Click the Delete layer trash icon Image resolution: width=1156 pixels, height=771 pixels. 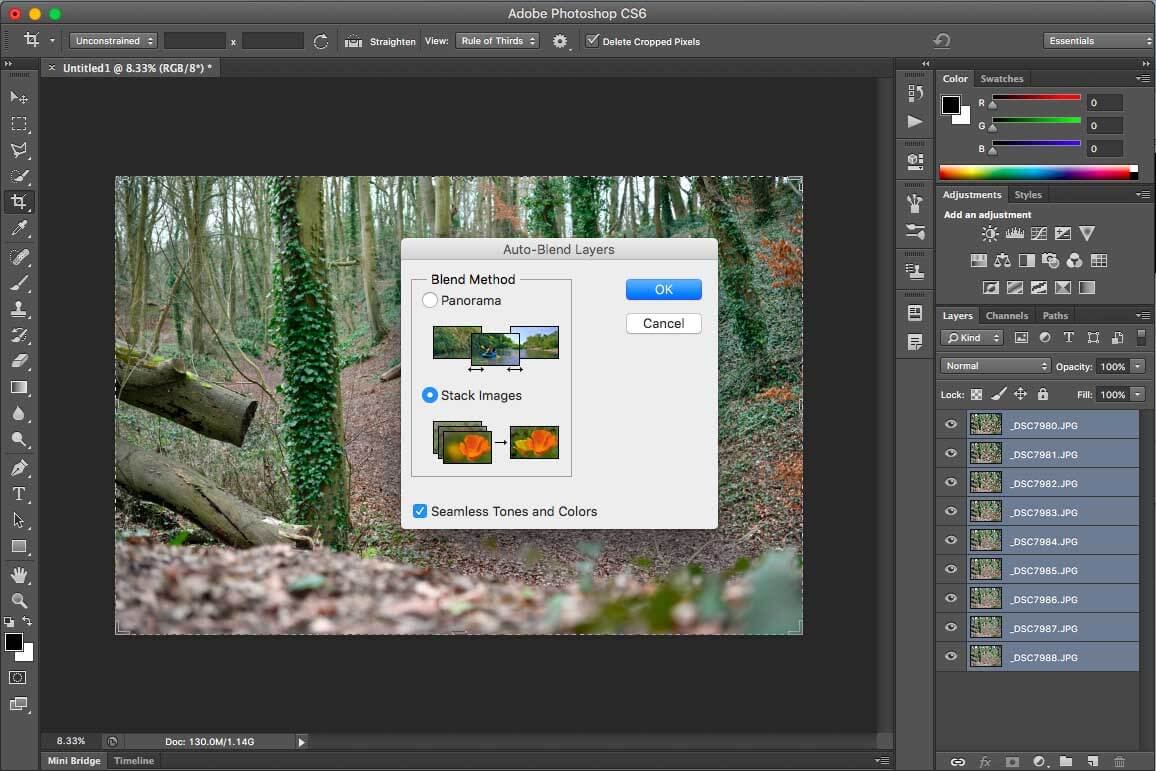(x=1119, y=761)
